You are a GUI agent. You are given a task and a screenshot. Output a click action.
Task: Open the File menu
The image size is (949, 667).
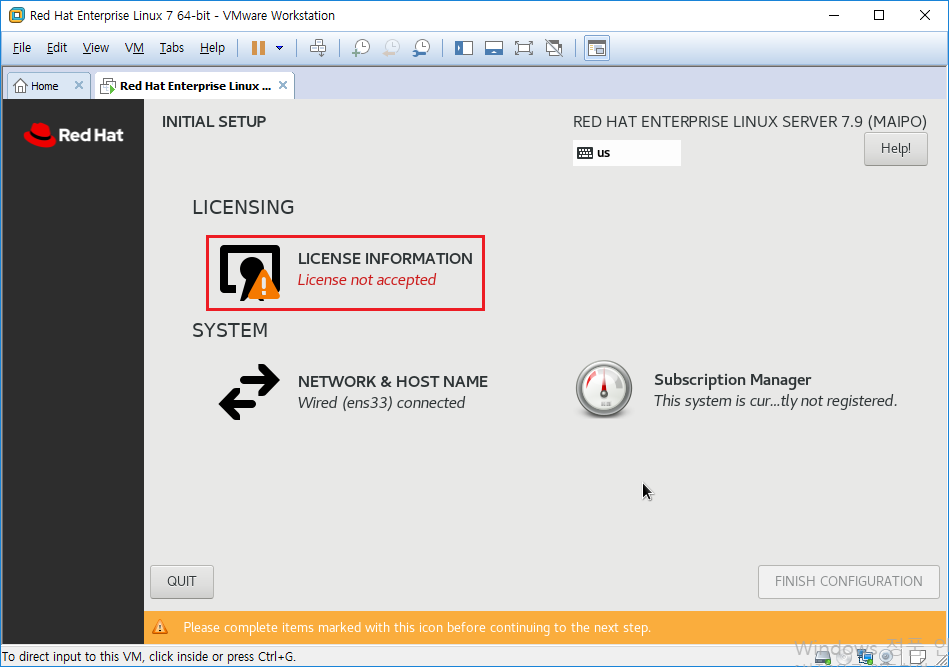22,48
